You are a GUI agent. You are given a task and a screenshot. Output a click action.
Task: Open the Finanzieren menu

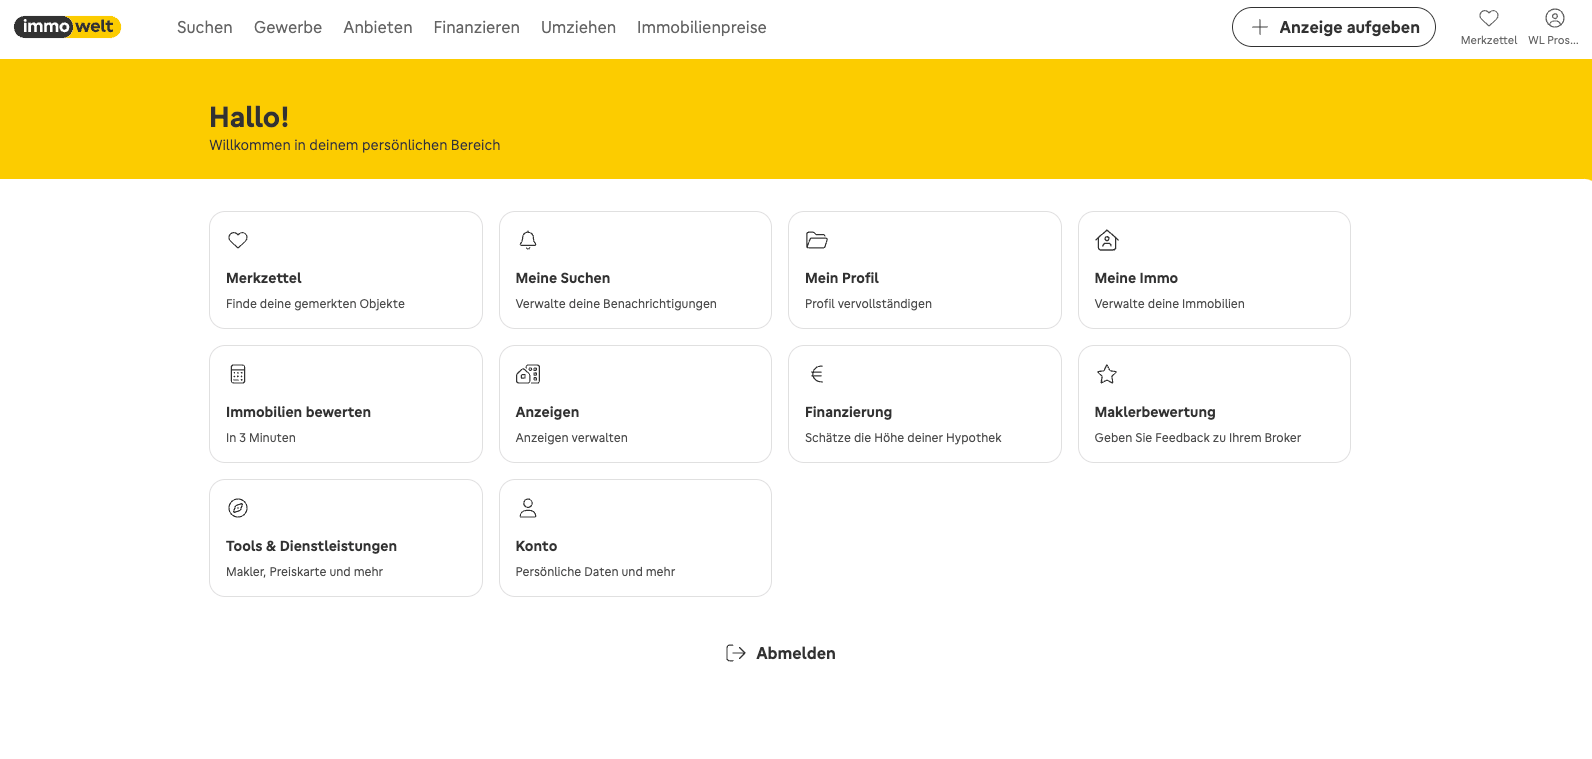477,27
